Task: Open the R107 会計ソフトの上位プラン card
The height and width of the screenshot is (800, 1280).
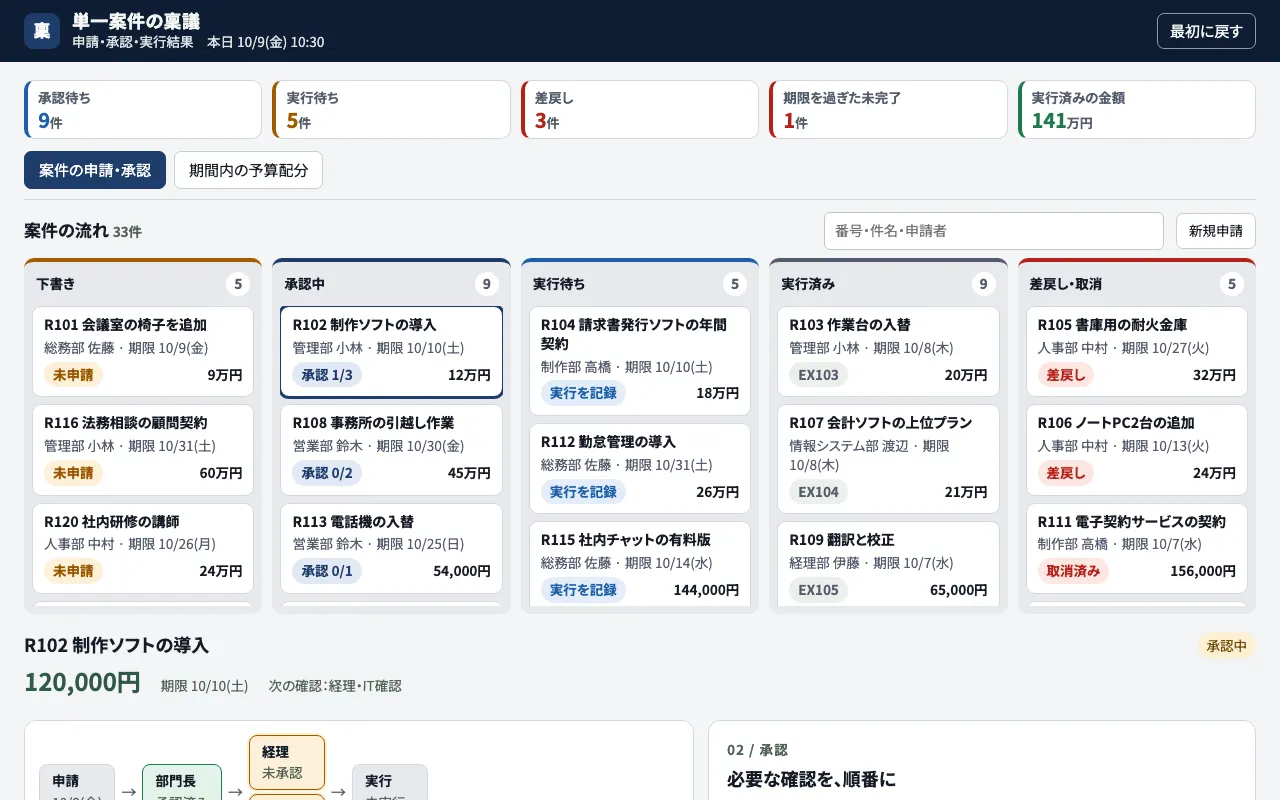Action: [888, 460]
